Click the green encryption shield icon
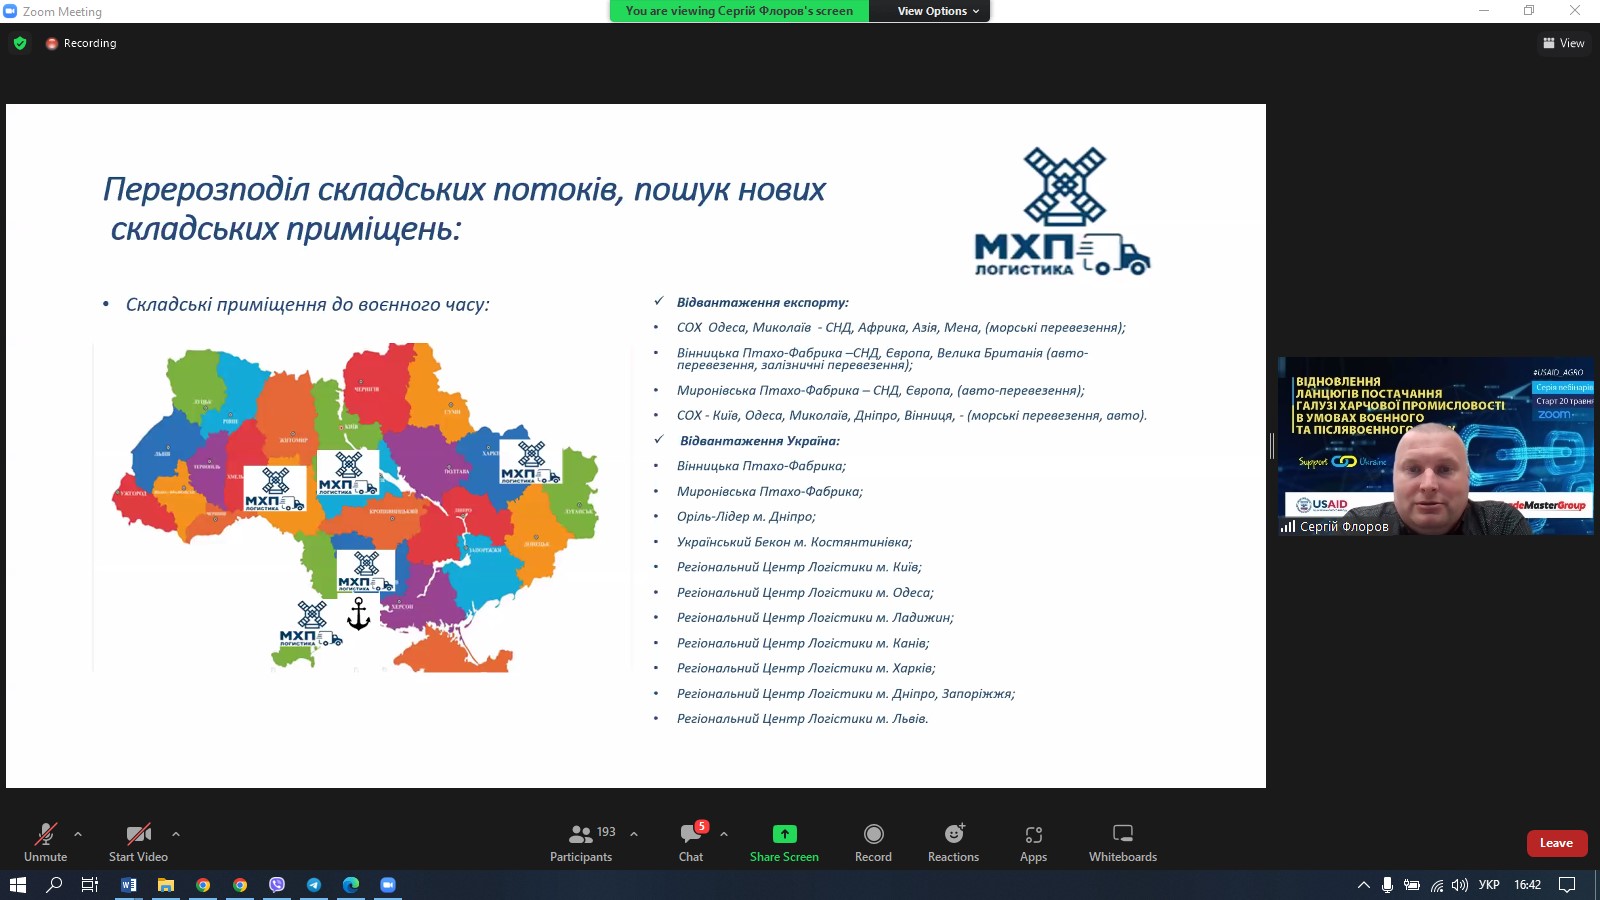 pos(20,43)
